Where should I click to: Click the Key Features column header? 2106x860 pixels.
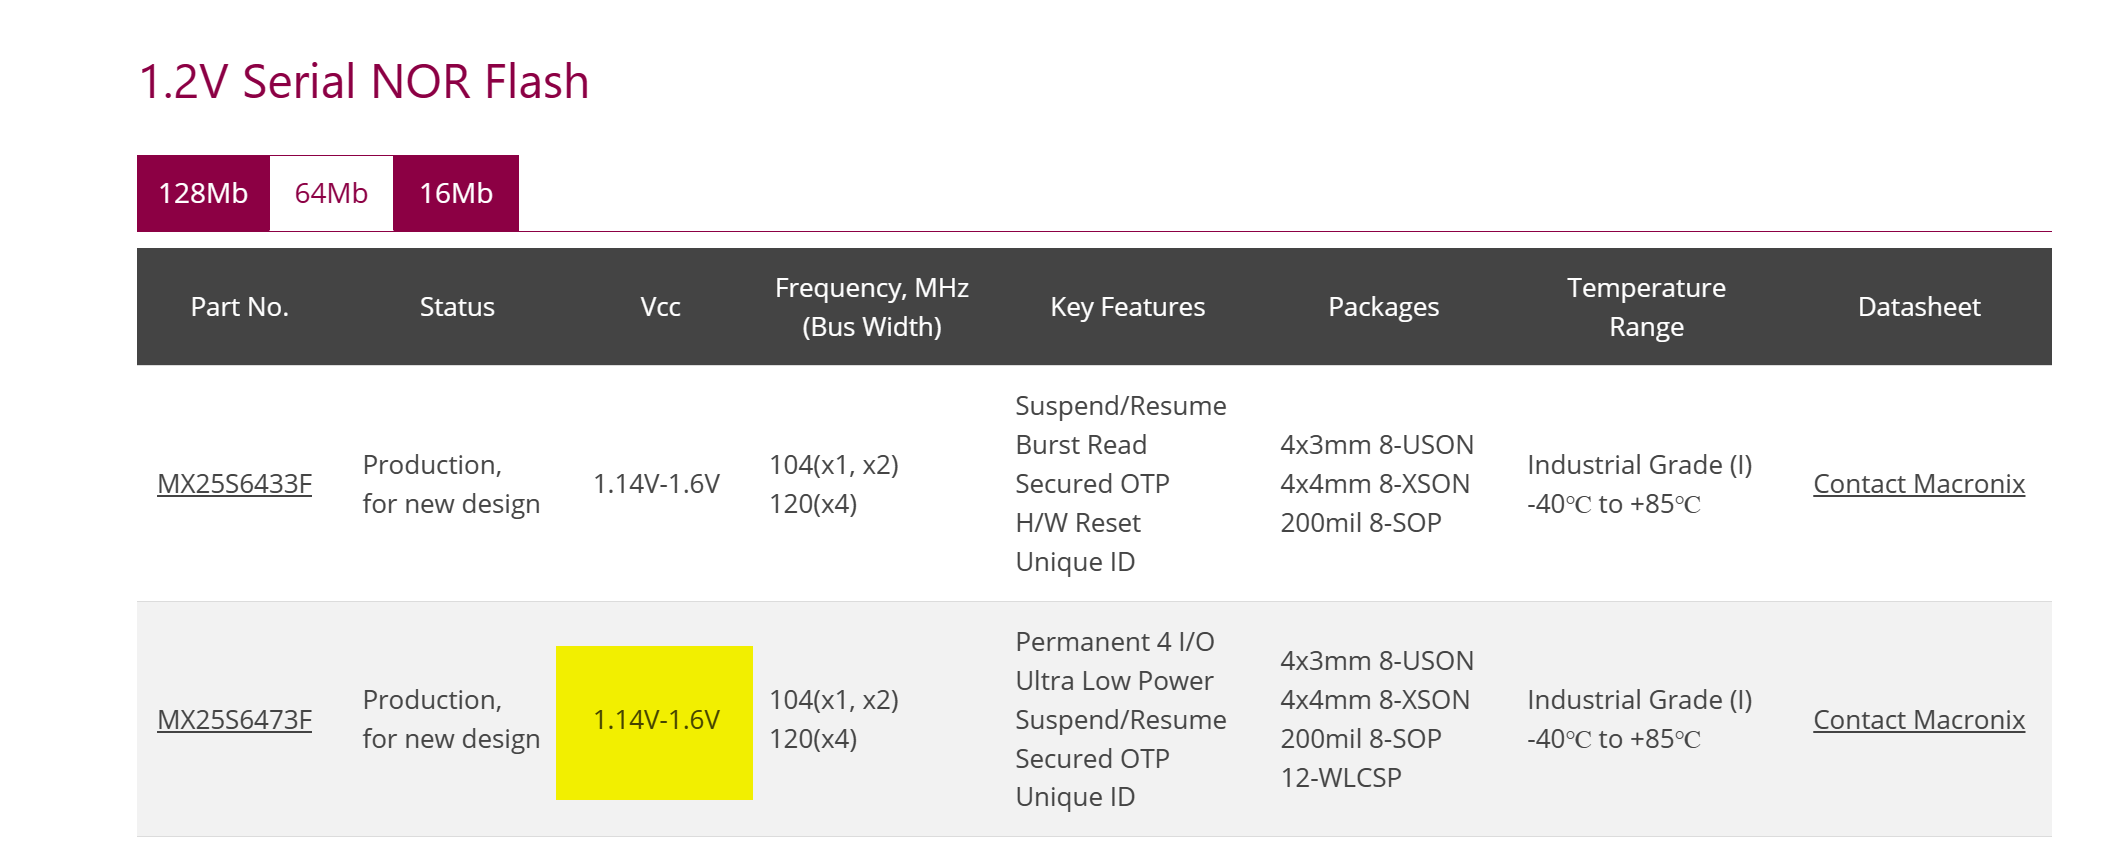1127,307
